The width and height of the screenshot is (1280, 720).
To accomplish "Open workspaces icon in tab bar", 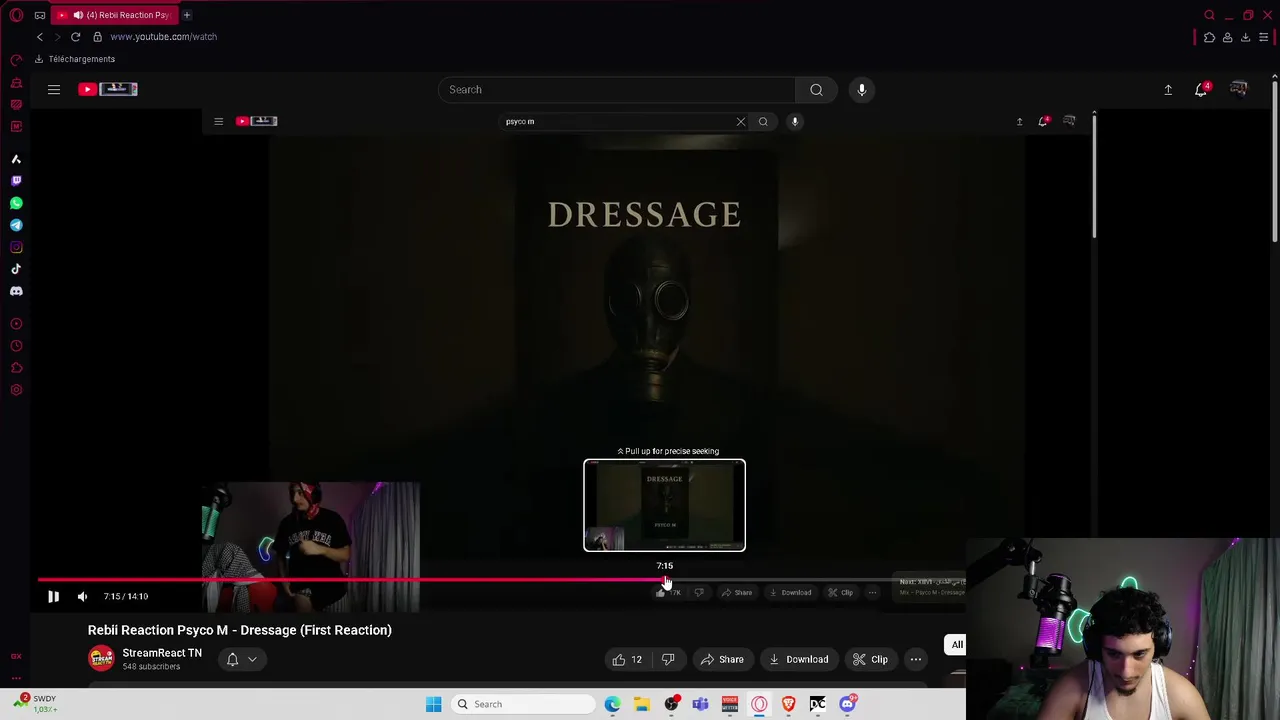I will click(x=40, y=15).
